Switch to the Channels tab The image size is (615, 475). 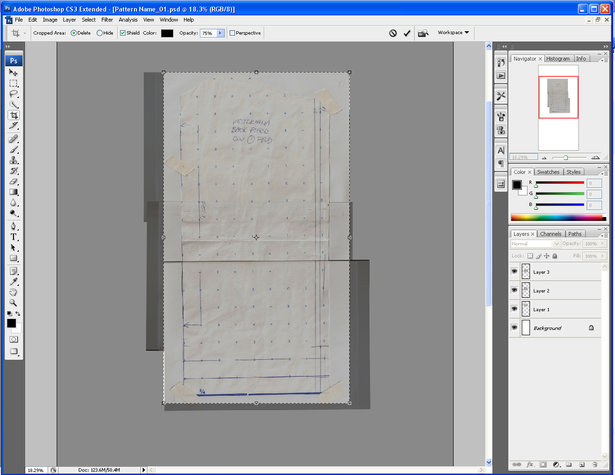tap(550, 234)
